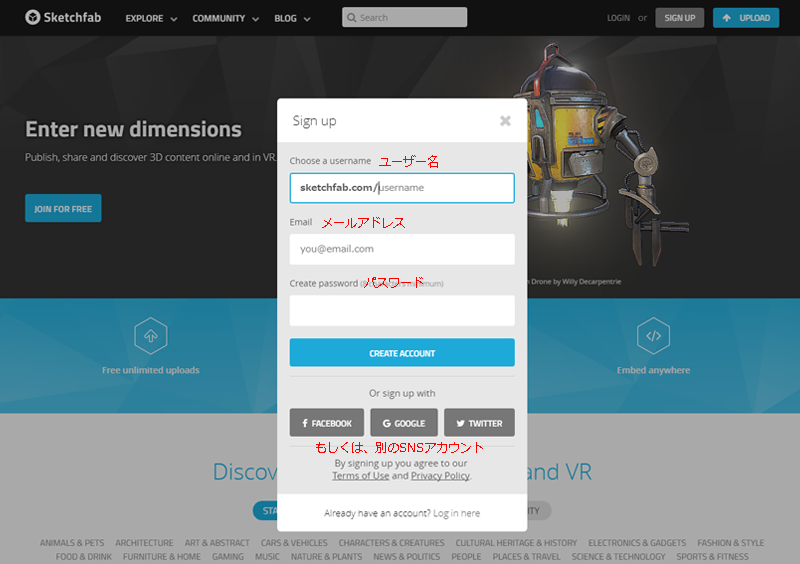Viewport: 800px width, 564px height.
Task: Focus the Email input field
Action: [402, 249]
